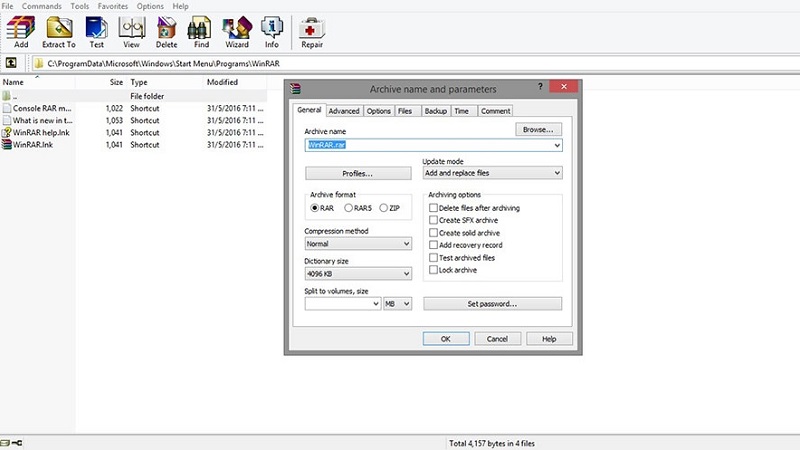Select the General tab
Screen dimensions: 800x450
tap(309, 110)
